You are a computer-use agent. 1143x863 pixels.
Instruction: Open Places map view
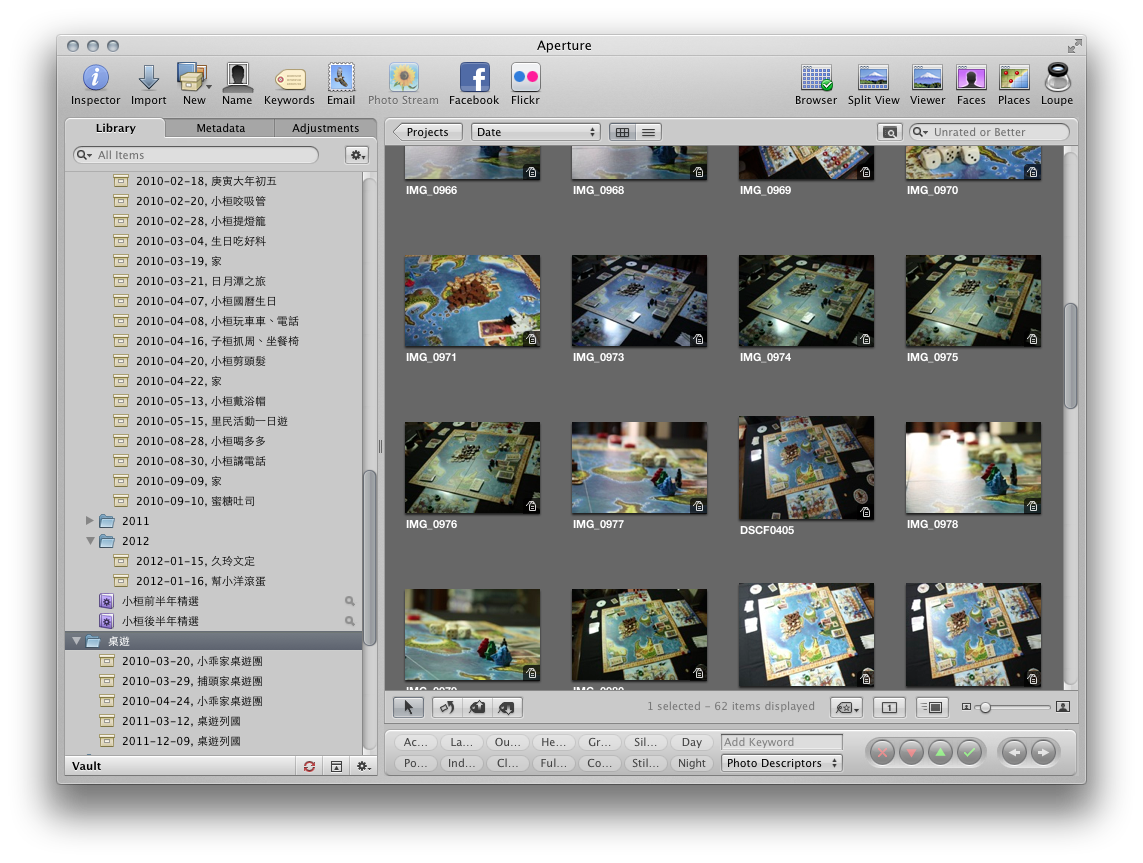1013,78
